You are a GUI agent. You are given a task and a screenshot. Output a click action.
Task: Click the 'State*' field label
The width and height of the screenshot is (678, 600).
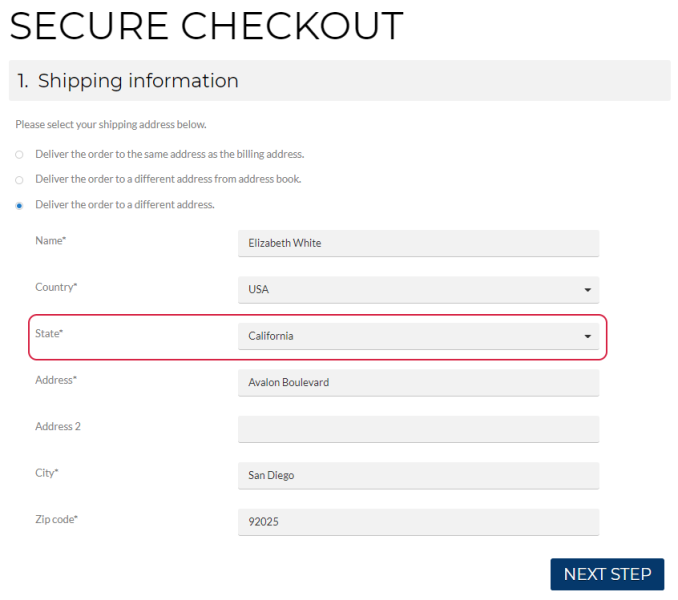pyautogui.click(x=49, y=333)
